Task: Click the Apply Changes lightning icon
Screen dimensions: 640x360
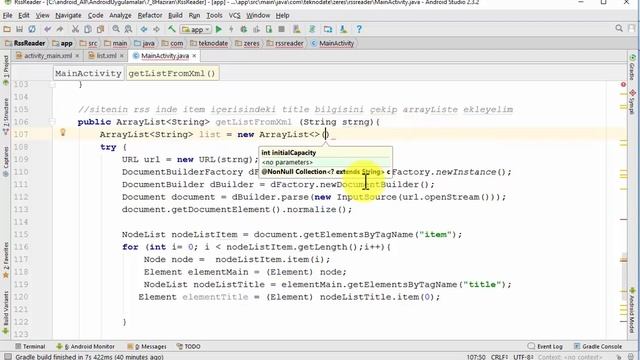Action: tap(231, 29)
